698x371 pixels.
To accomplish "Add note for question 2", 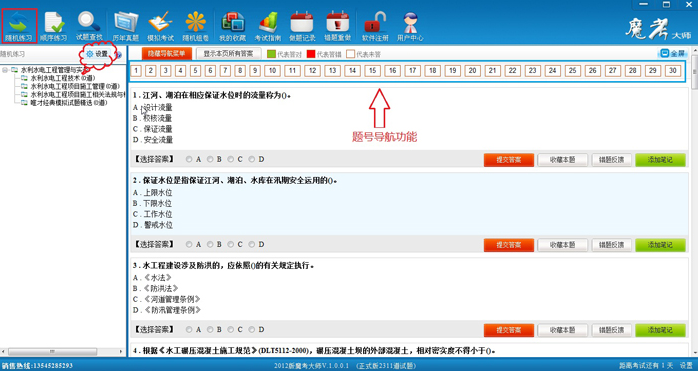I will (660, 245).
